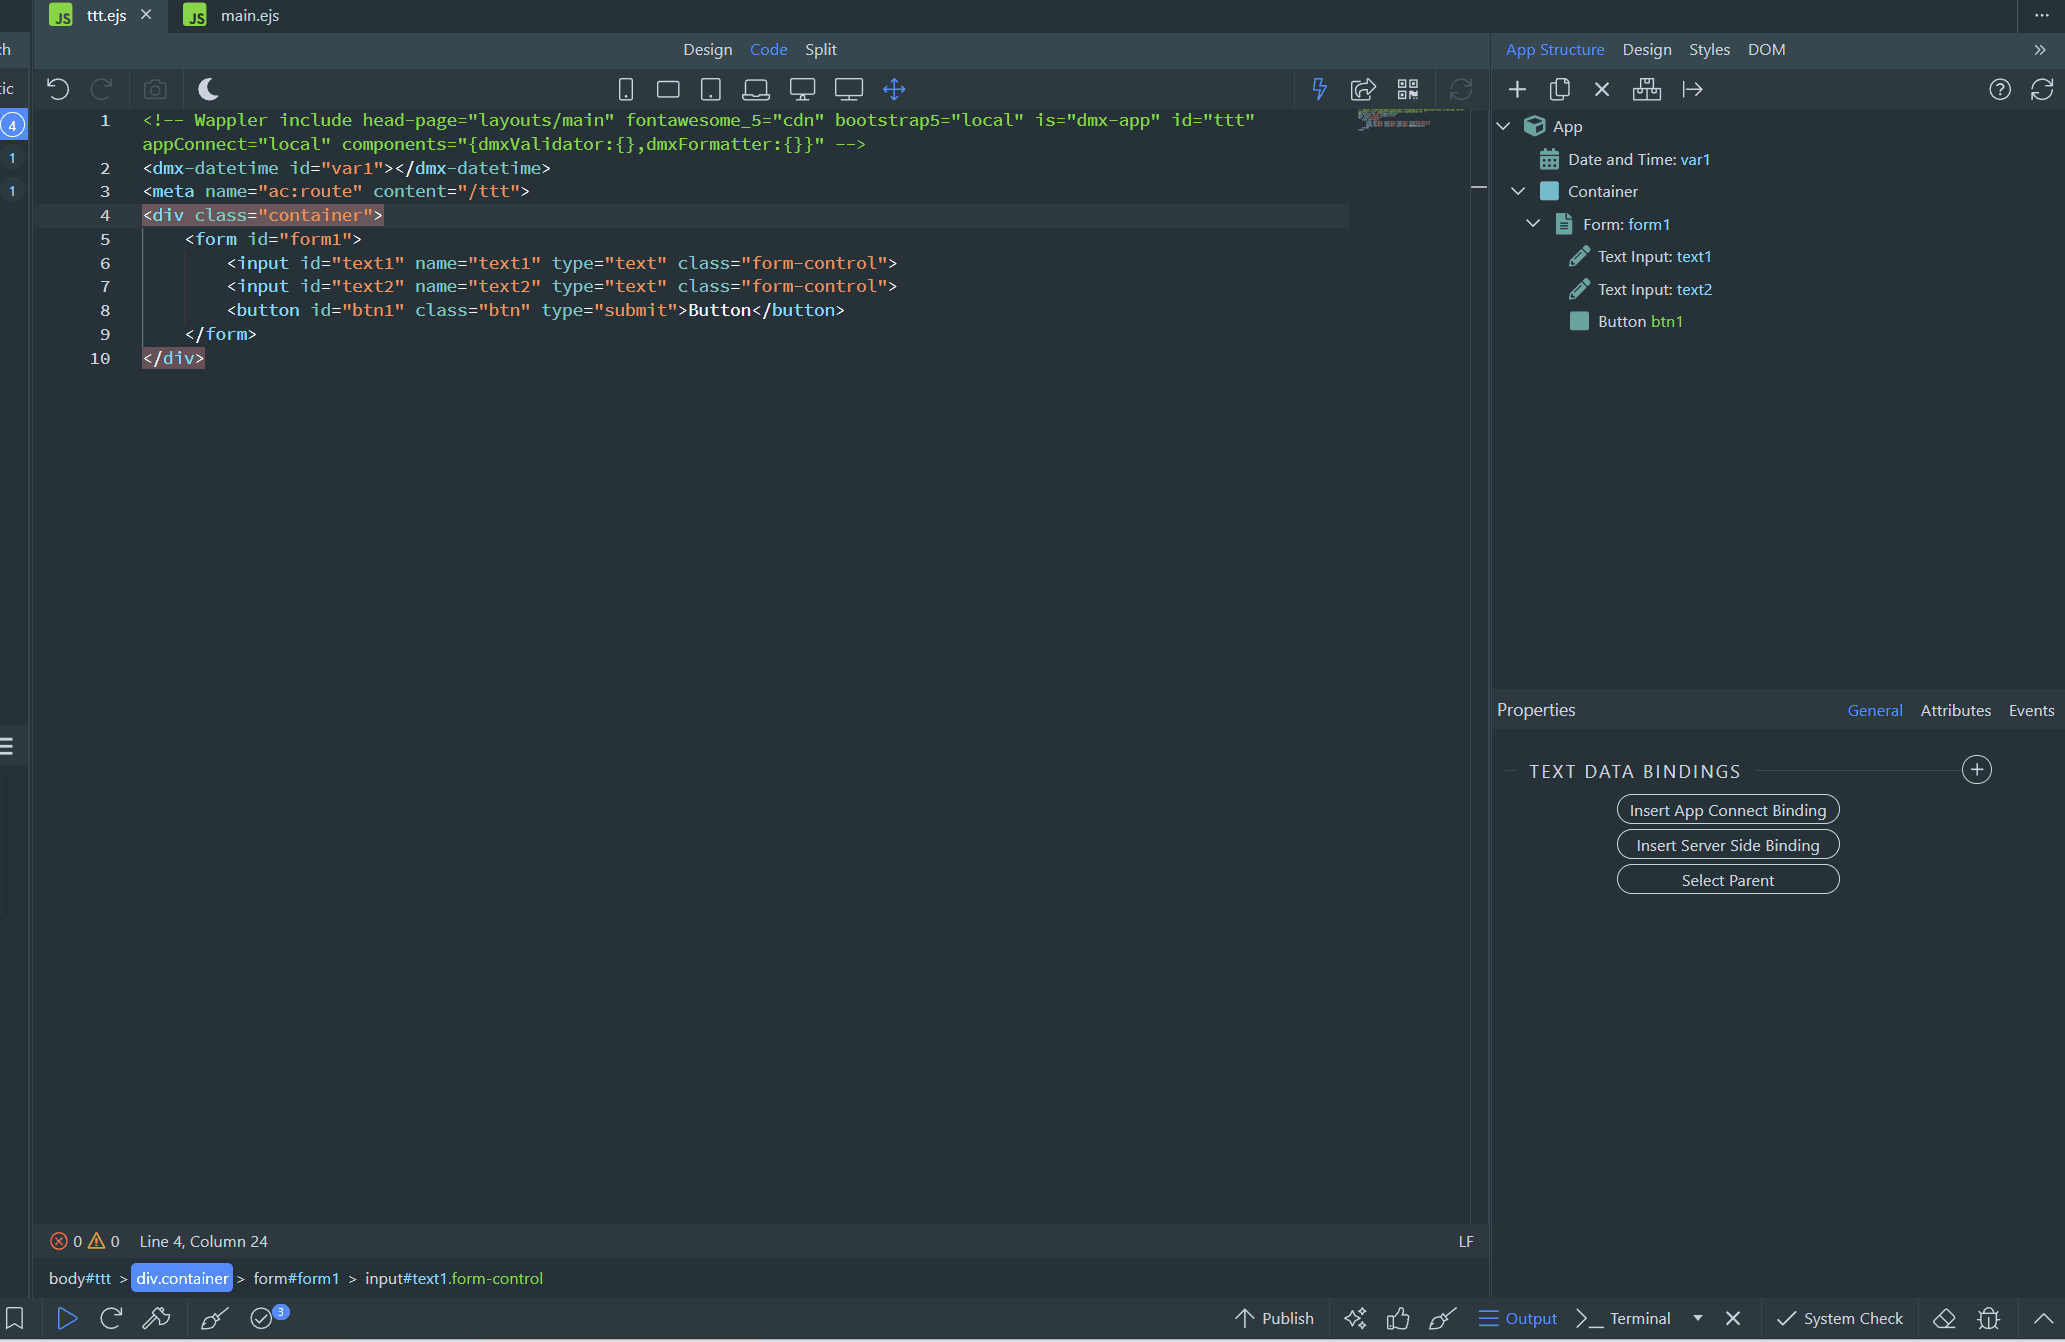Image resolution: width=2065 pixels, height=1342 pixels.
Task: Click Insert App Connect Binding button
Action: pyautogui.click(x=1727, y=810)
